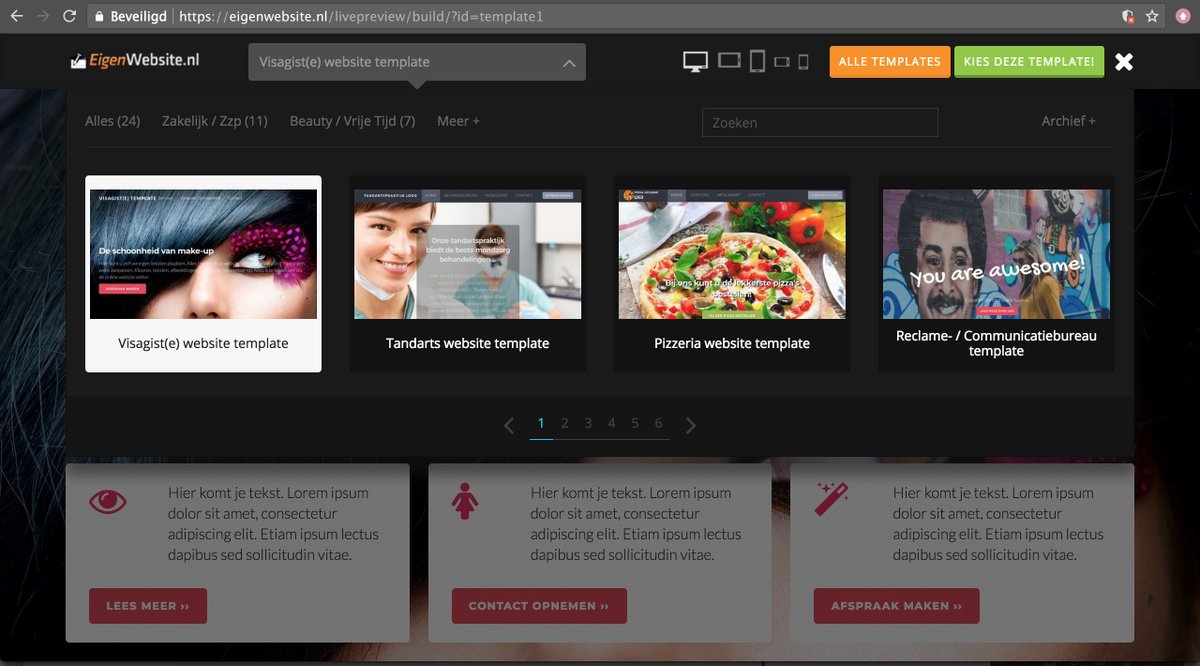The image size is (1200, 666).
Task: Click the extension shield icon in address bar
Action: (x=1128, y=16)
